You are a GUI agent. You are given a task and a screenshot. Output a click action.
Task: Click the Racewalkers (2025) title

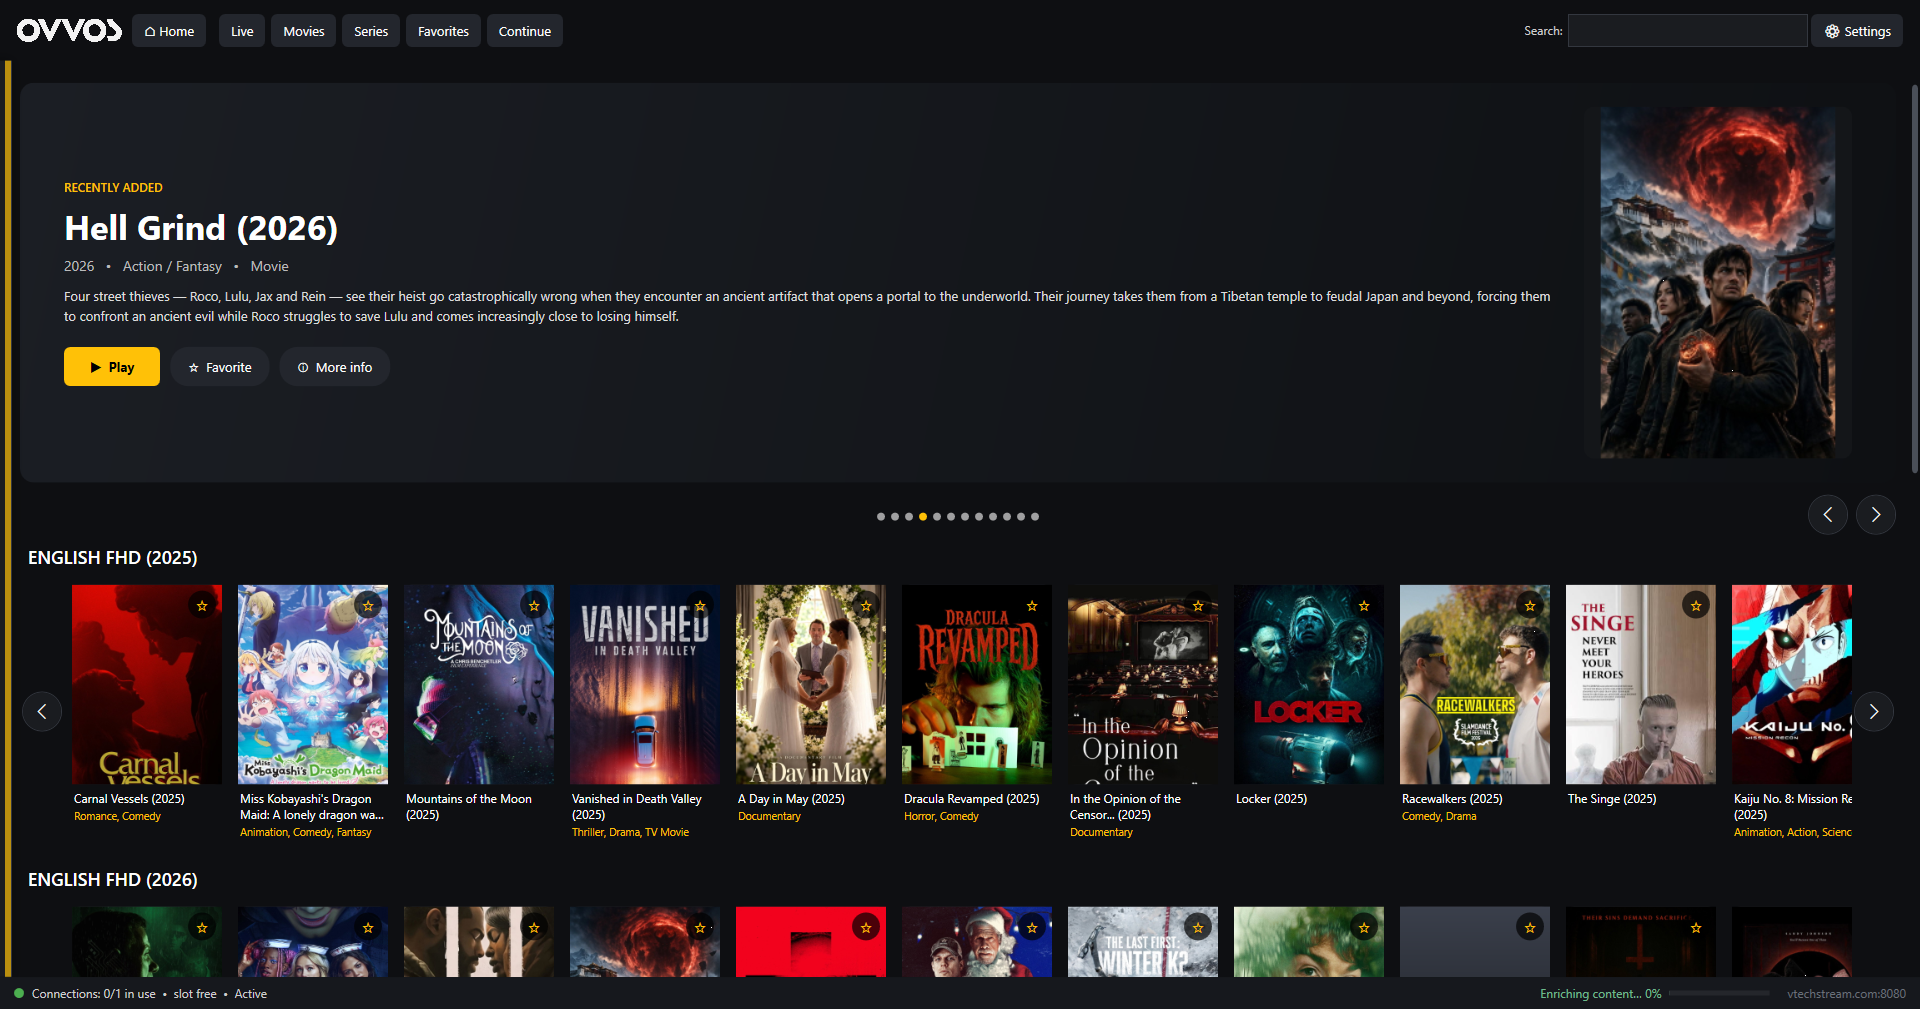(1452, 799)
